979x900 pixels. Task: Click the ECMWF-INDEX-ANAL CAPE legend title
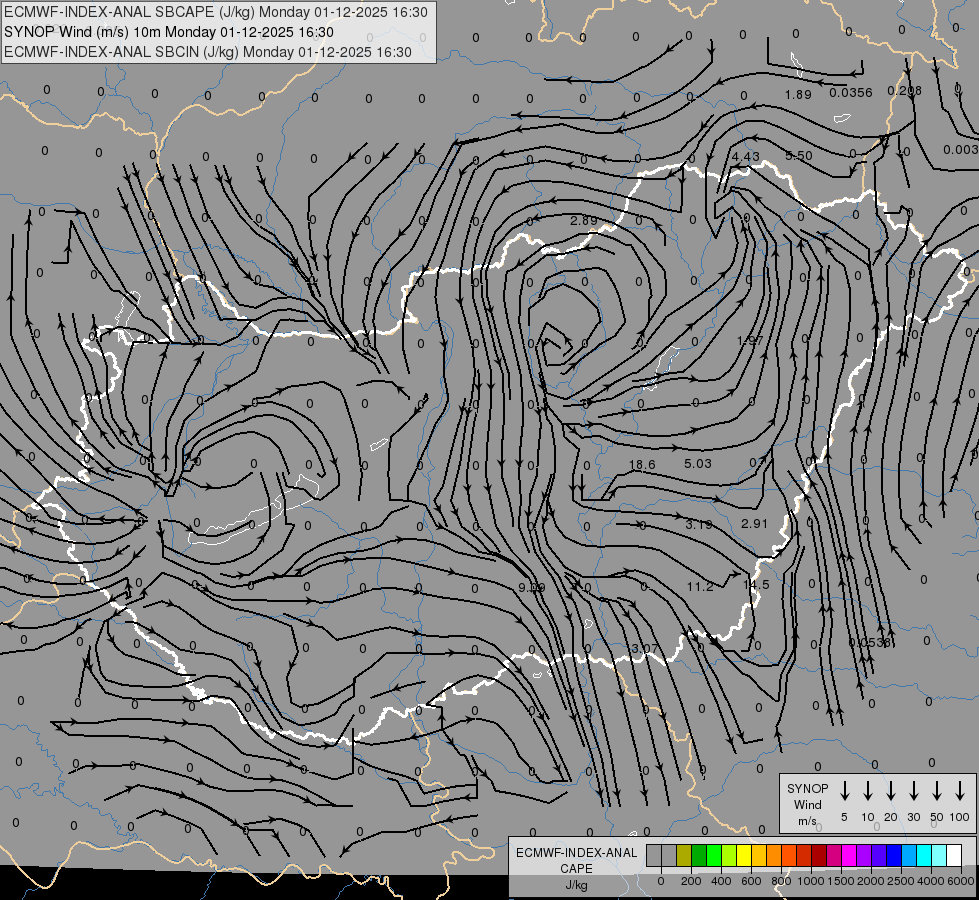576,861
